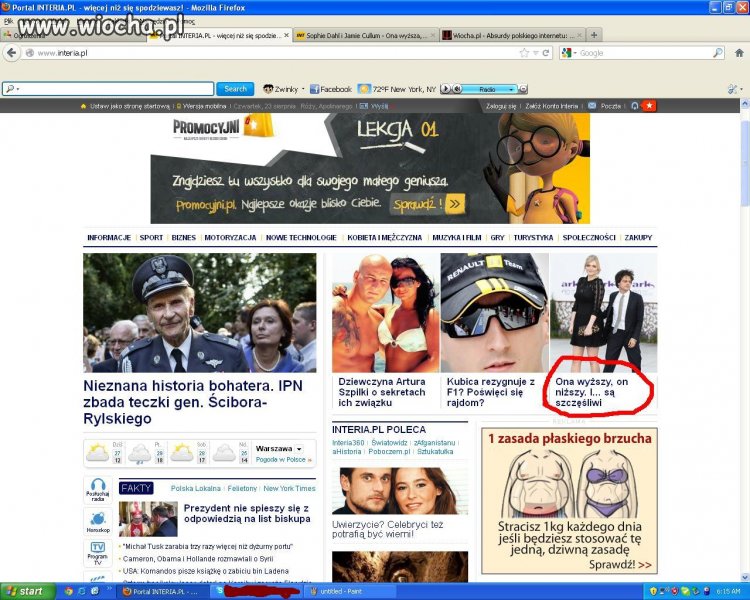Open the SPORT menu section
The width and height of the screenshot is (750, 600).
point(151,237)
